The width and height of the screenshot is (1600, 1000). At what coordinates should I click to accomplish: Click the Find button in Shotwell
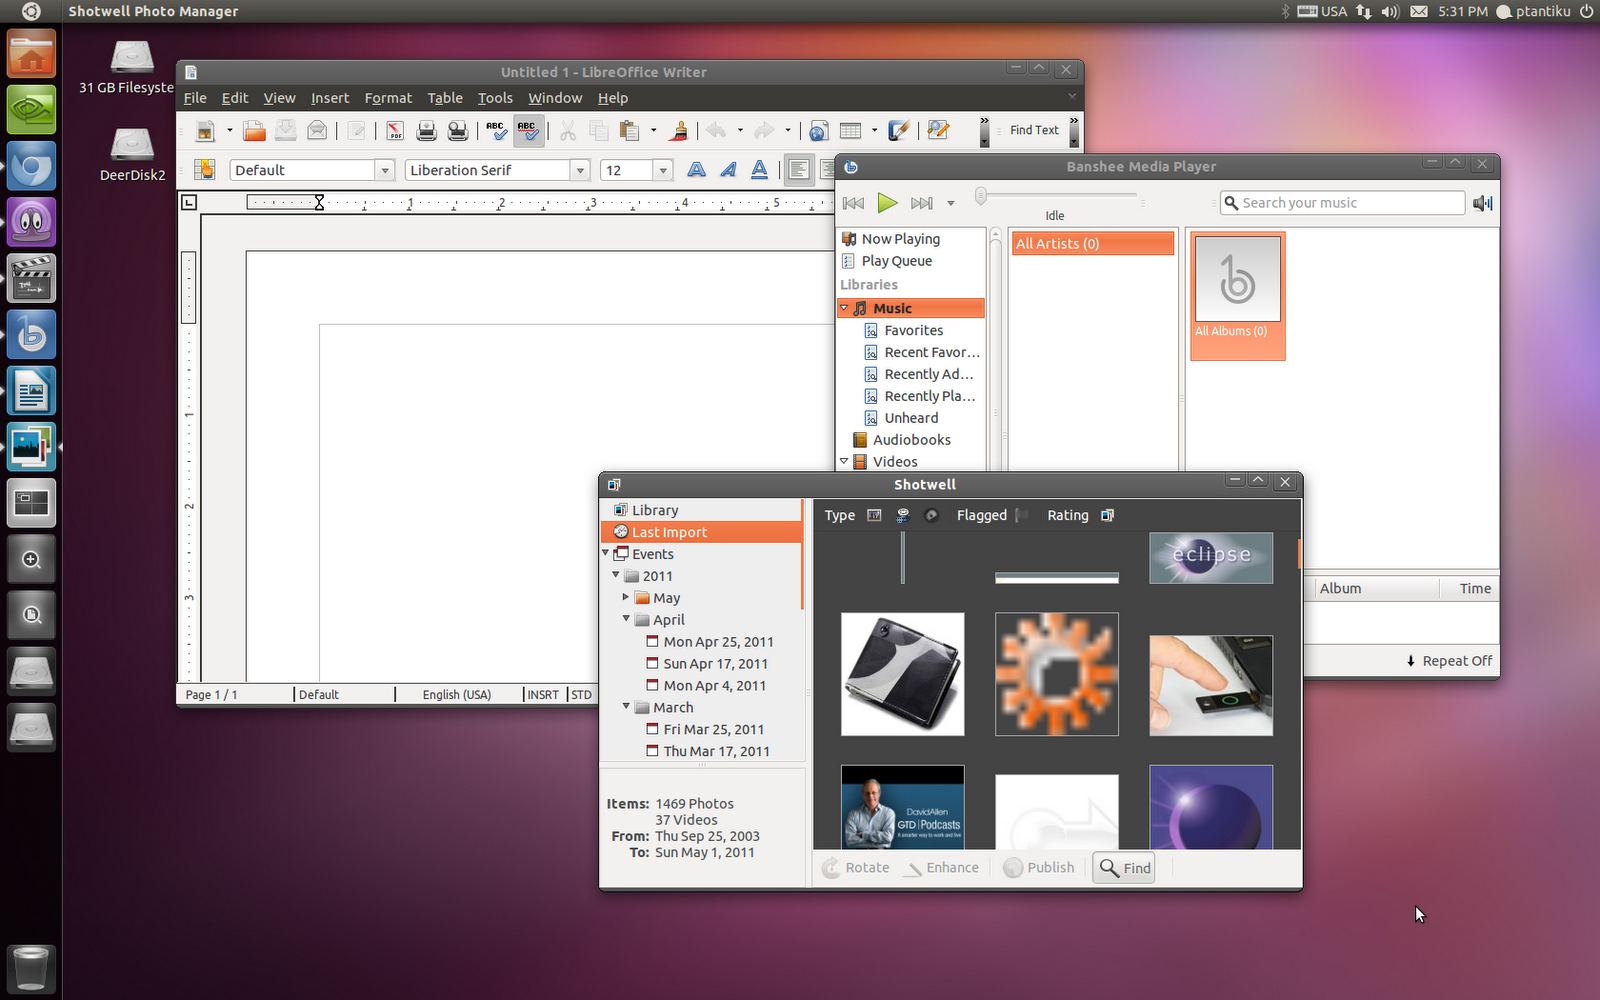(1125, 868)
